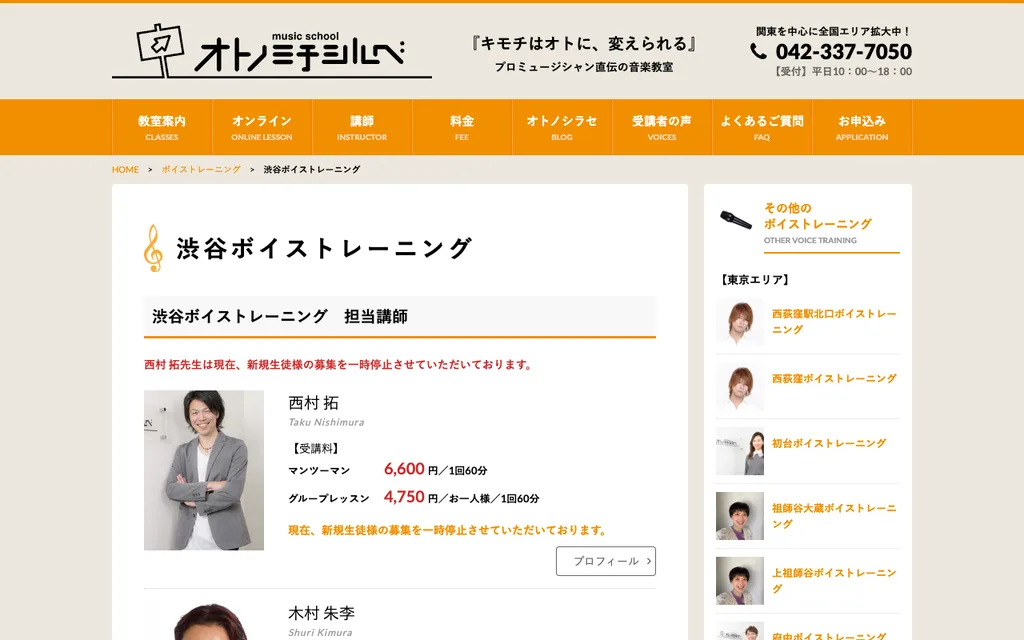Click the 6,600 円 one-on-one fee
Viewport: 1024px width, 640px height.
[x=436, y=469]
